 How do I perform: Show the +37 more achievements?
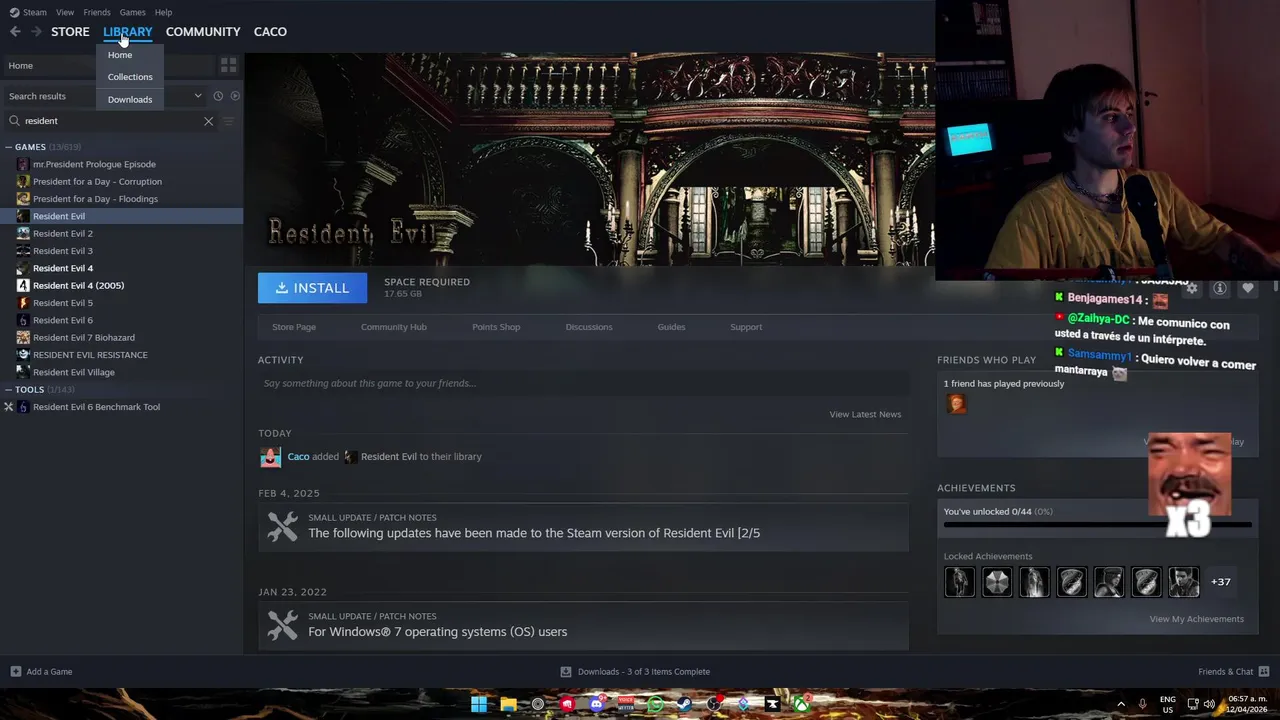(1221, 582)
